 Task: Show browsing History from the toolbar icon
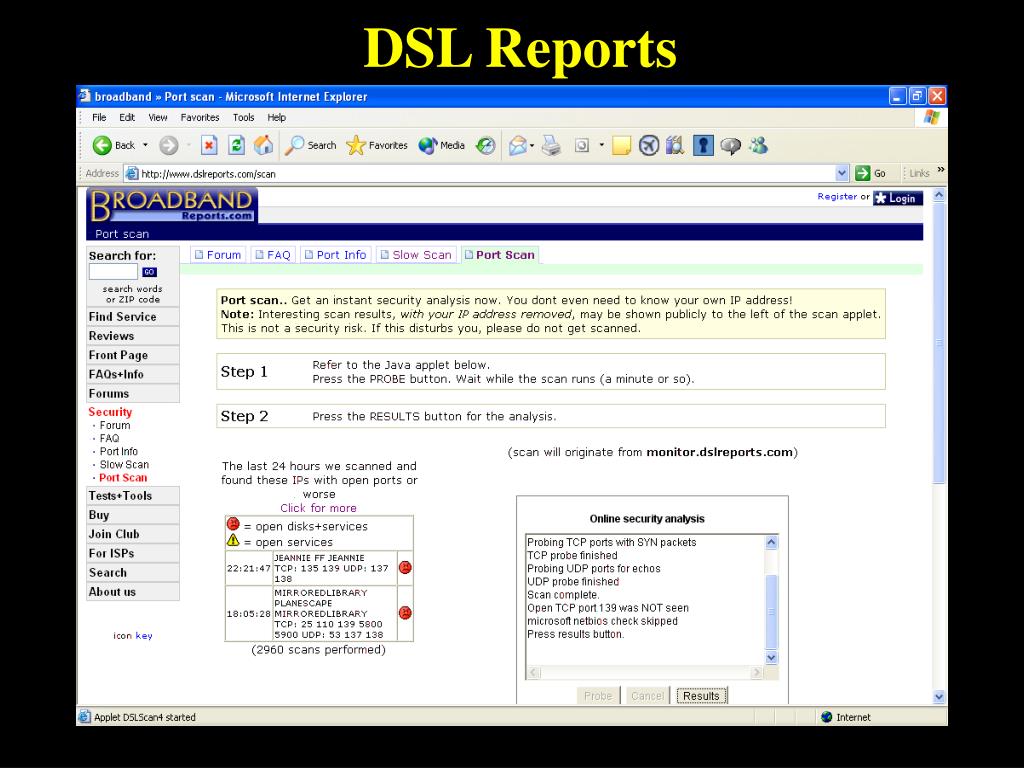485,145
